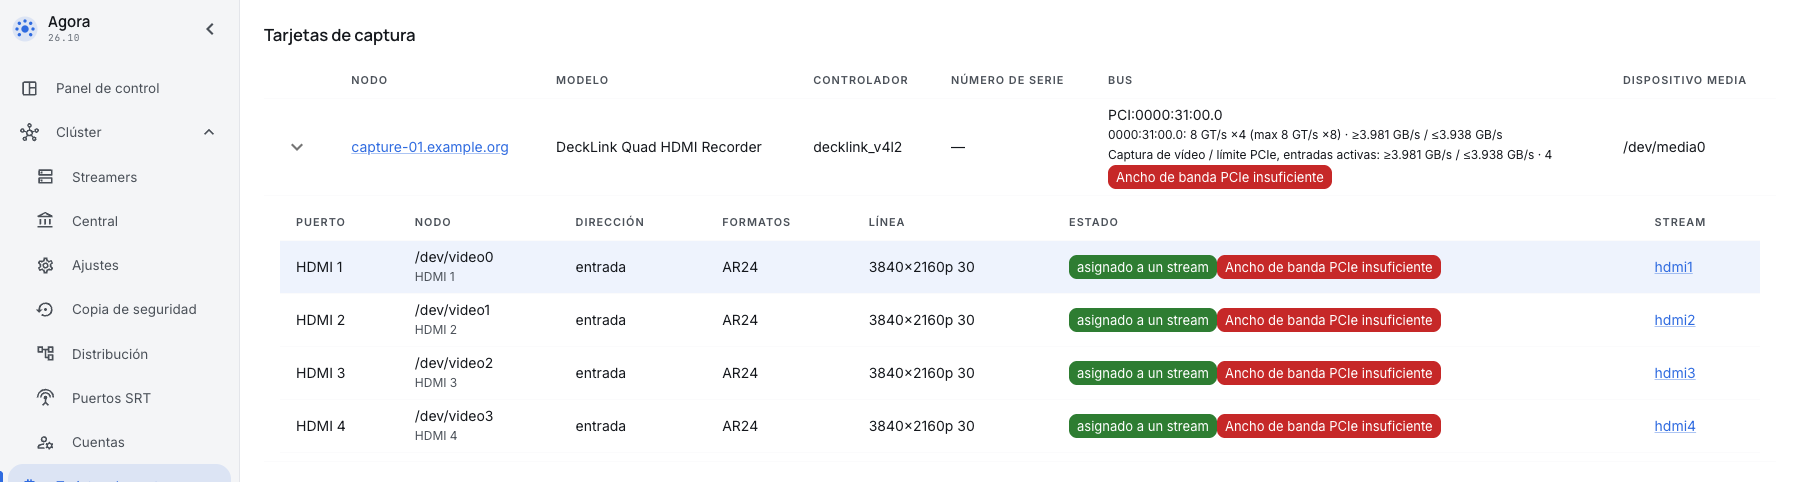The image size is (1800, 482).
Task: Click the Puertos SRT antenna icon
Action: pyautogui.click(x=45, y=398)
